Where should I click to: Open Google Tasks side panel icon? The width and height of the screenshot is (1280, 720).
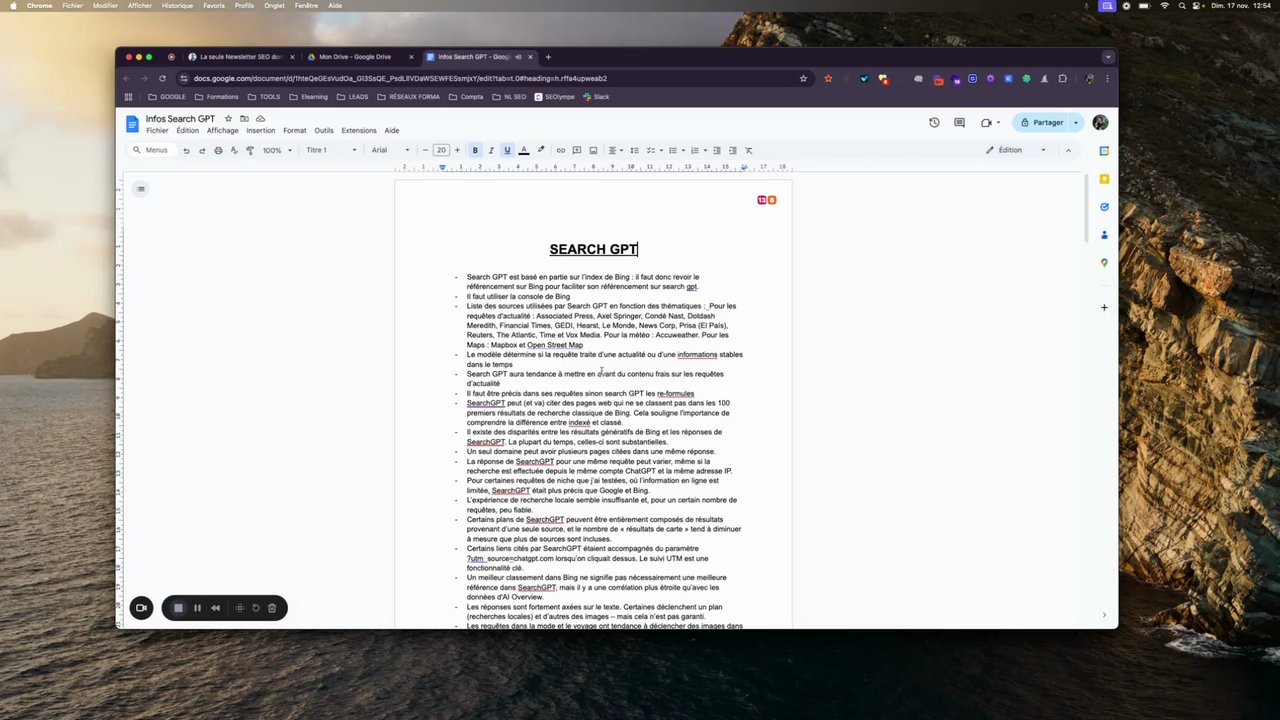click(x=1104, y=207)
